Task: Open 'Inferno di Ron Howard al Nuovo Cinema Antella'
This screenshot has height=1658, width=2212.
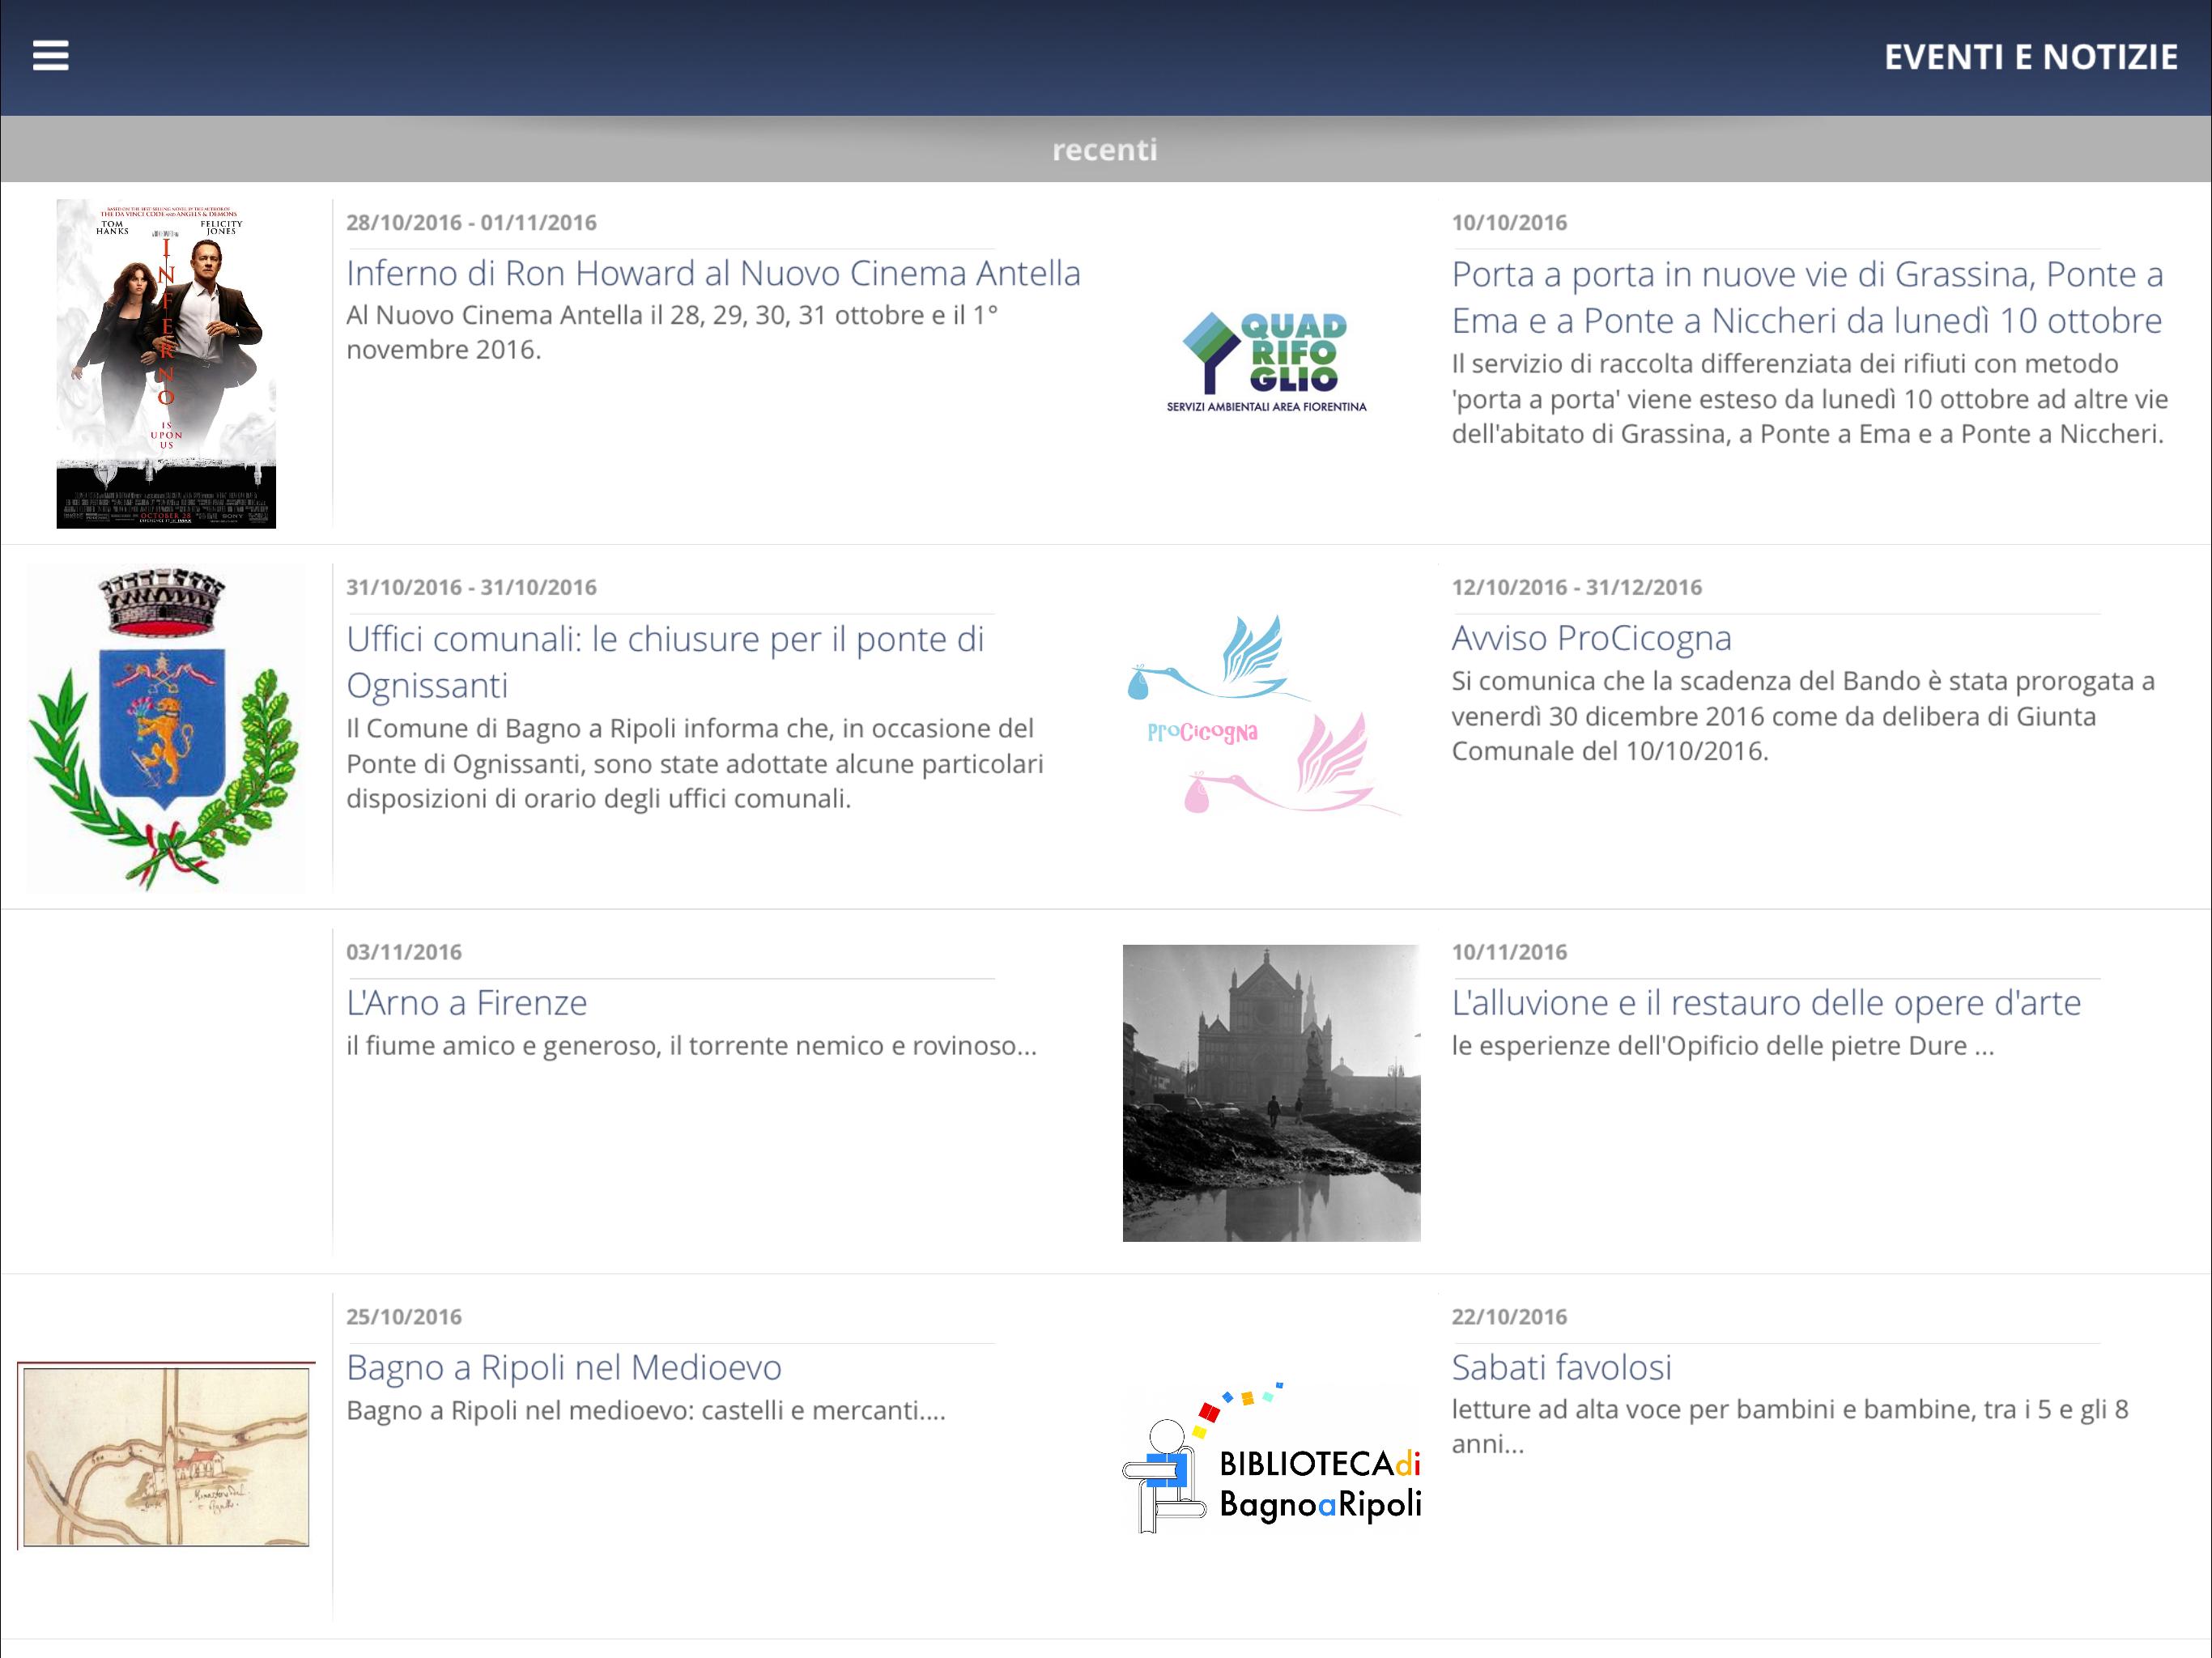Action: 713,273
